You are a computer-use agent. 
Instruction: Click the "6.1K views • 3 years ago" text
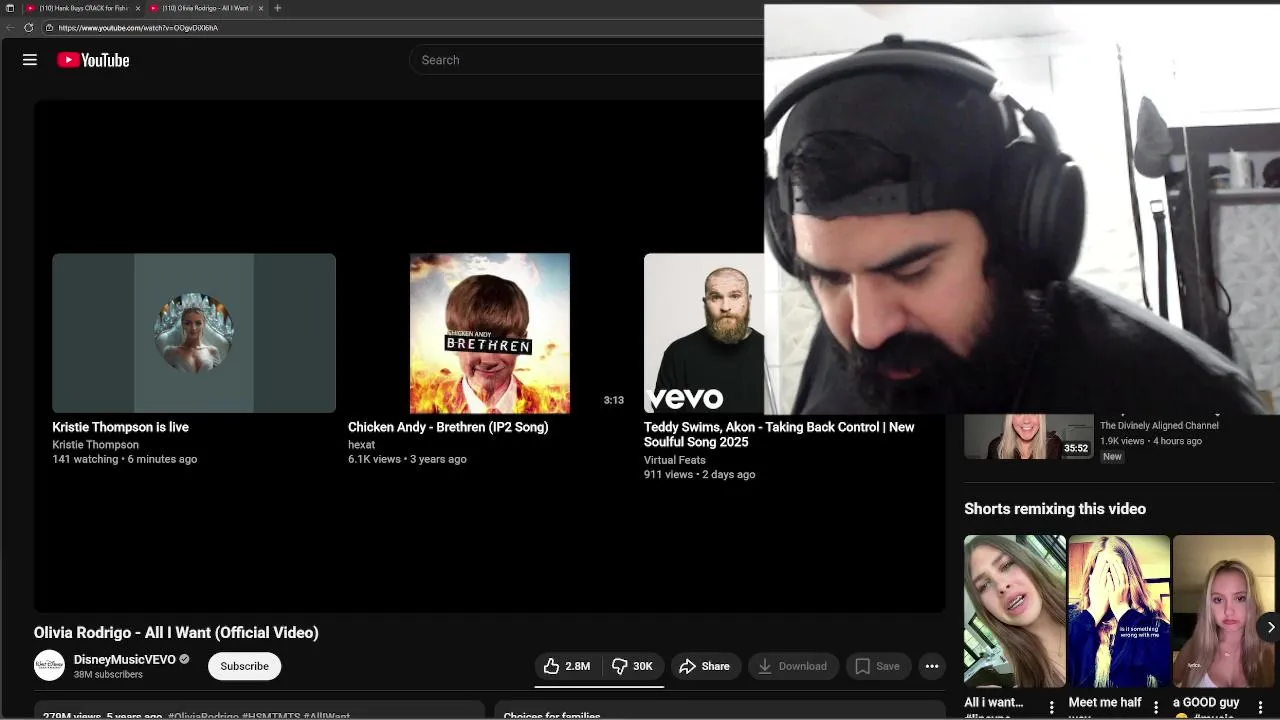pyautogui.click(x=407, y=459)
